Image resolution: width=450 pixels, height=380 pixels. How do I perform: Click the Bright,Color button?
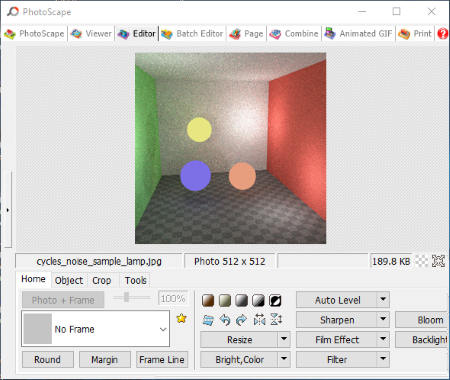tap(239, 360)
